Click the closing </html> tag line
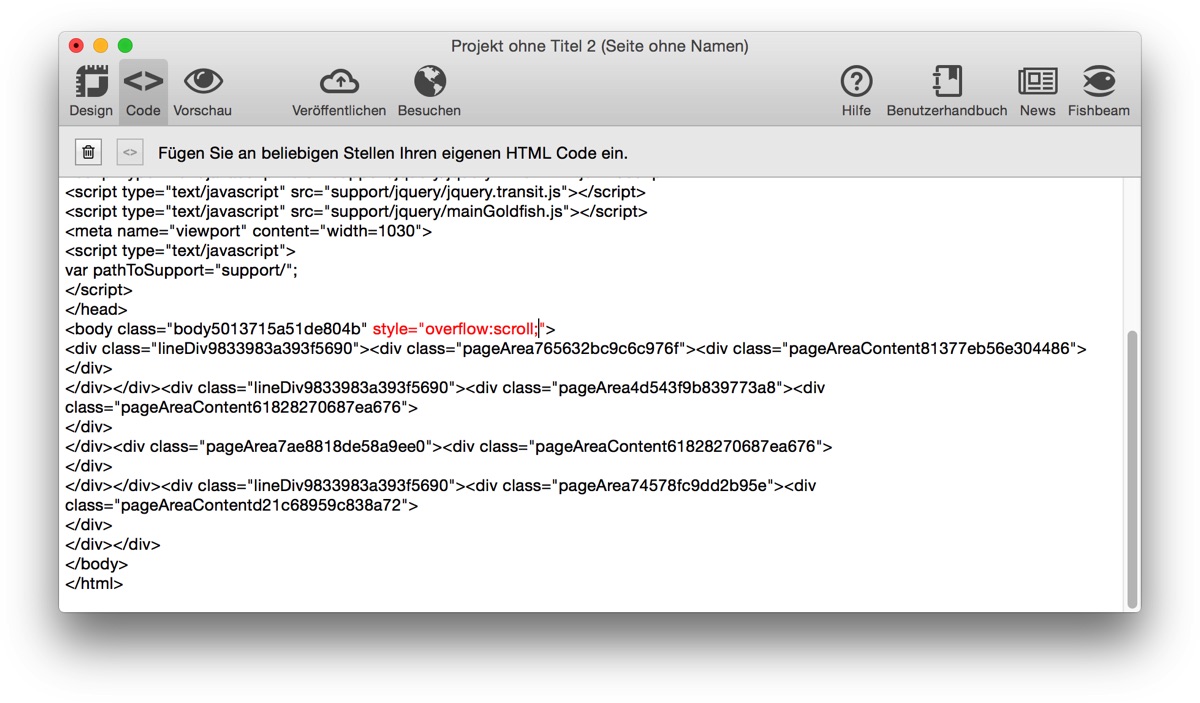 point(94,583)
